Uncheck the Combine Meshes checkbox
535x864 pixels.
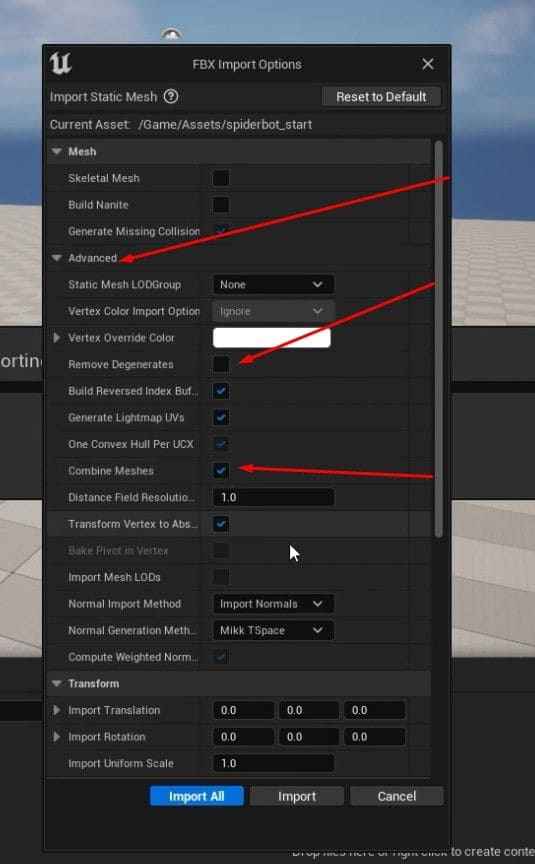click(220, 471)
